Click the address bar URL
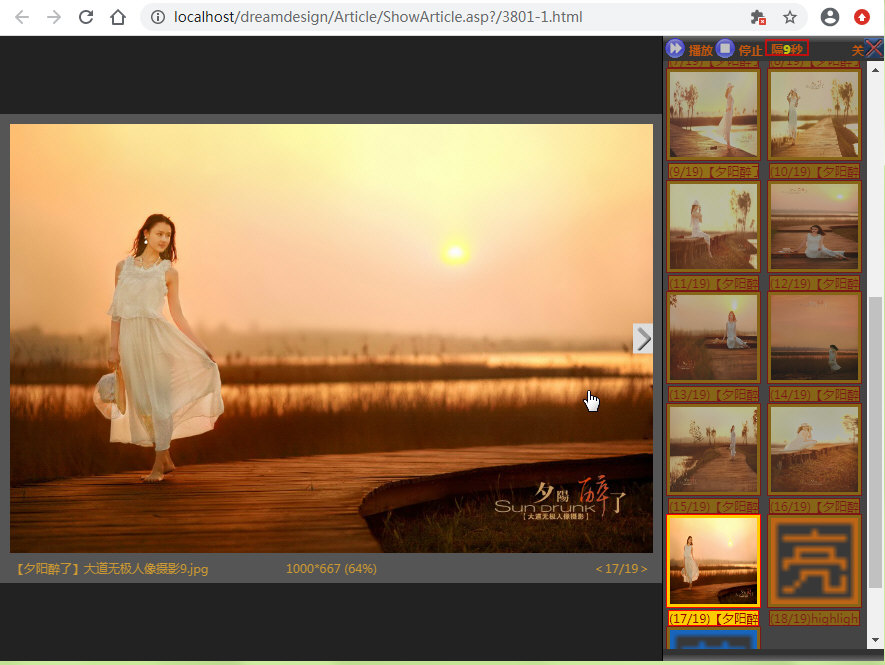The height and width of the screenshot is (665, 885). (x=378, y=18)
